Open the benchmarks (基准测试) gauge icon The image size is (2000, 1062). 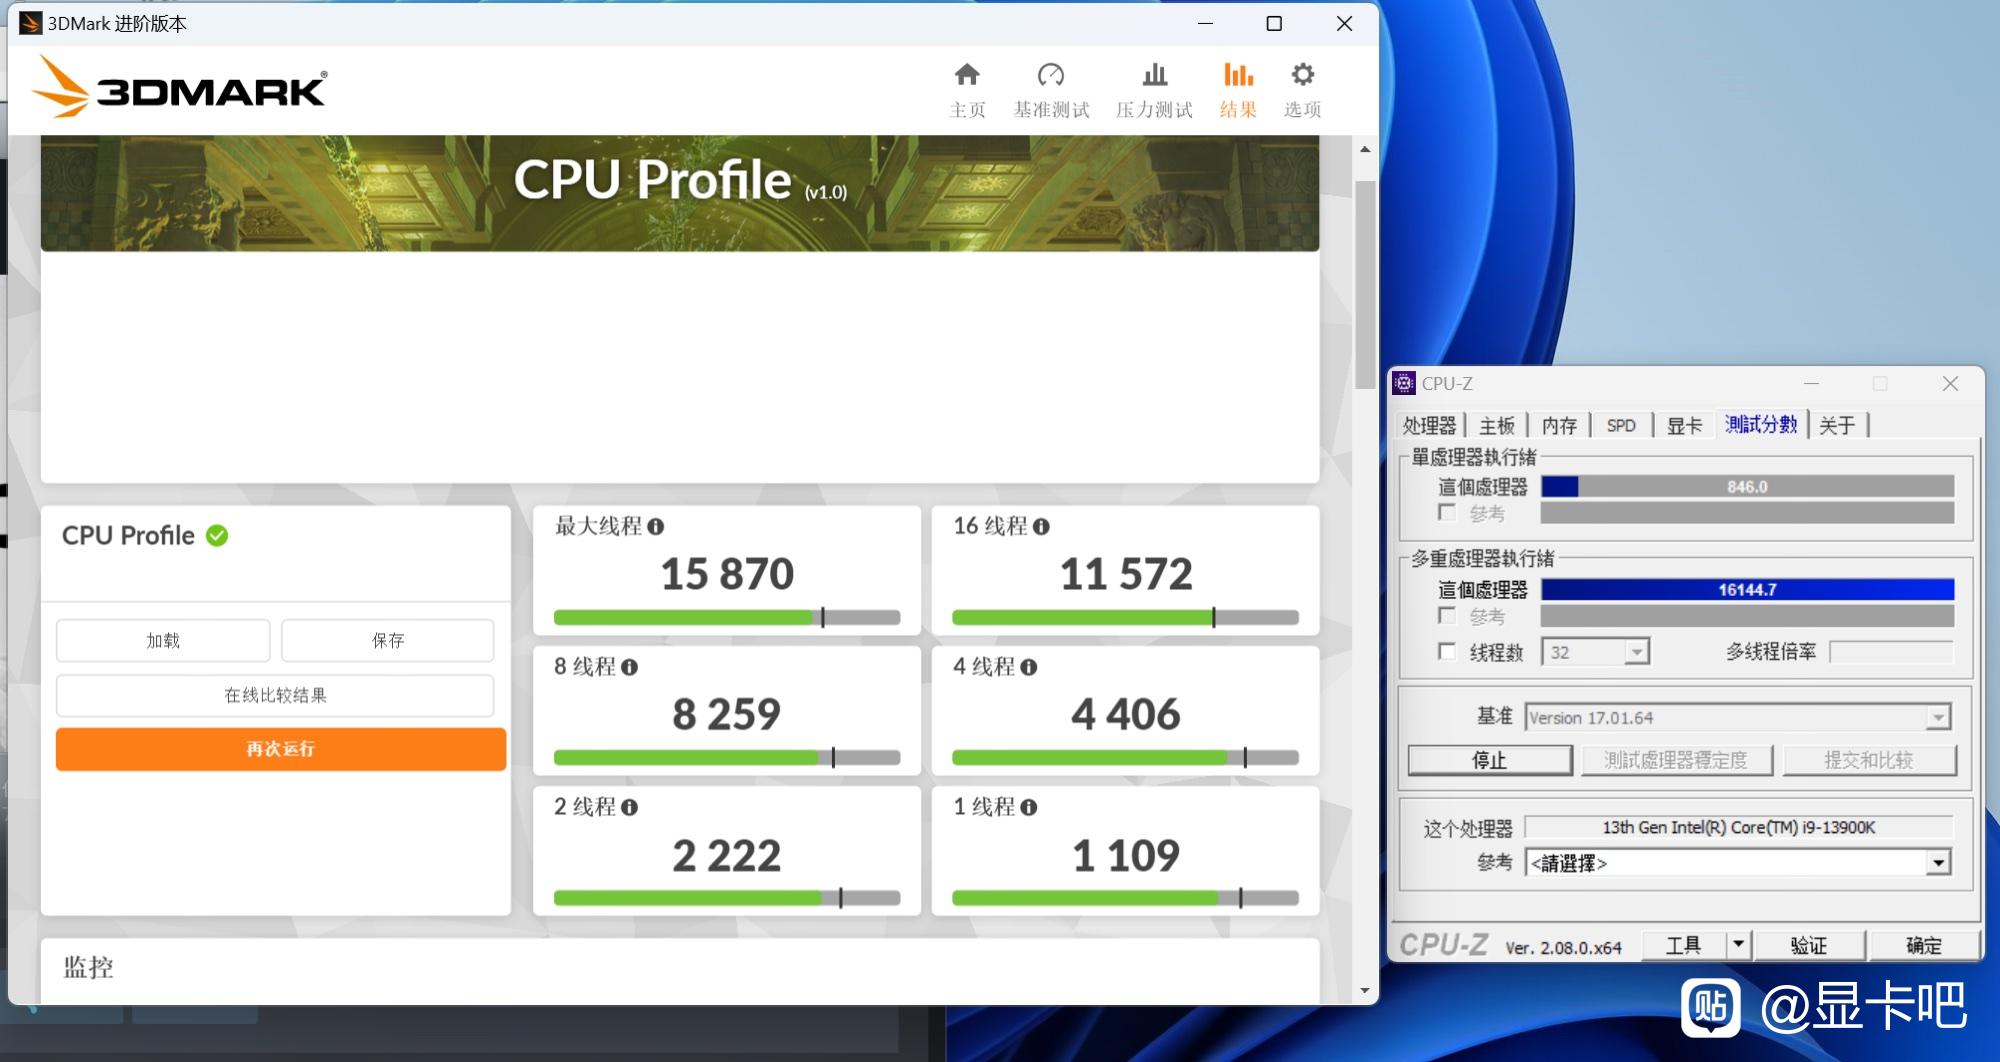coord(1051,75)
